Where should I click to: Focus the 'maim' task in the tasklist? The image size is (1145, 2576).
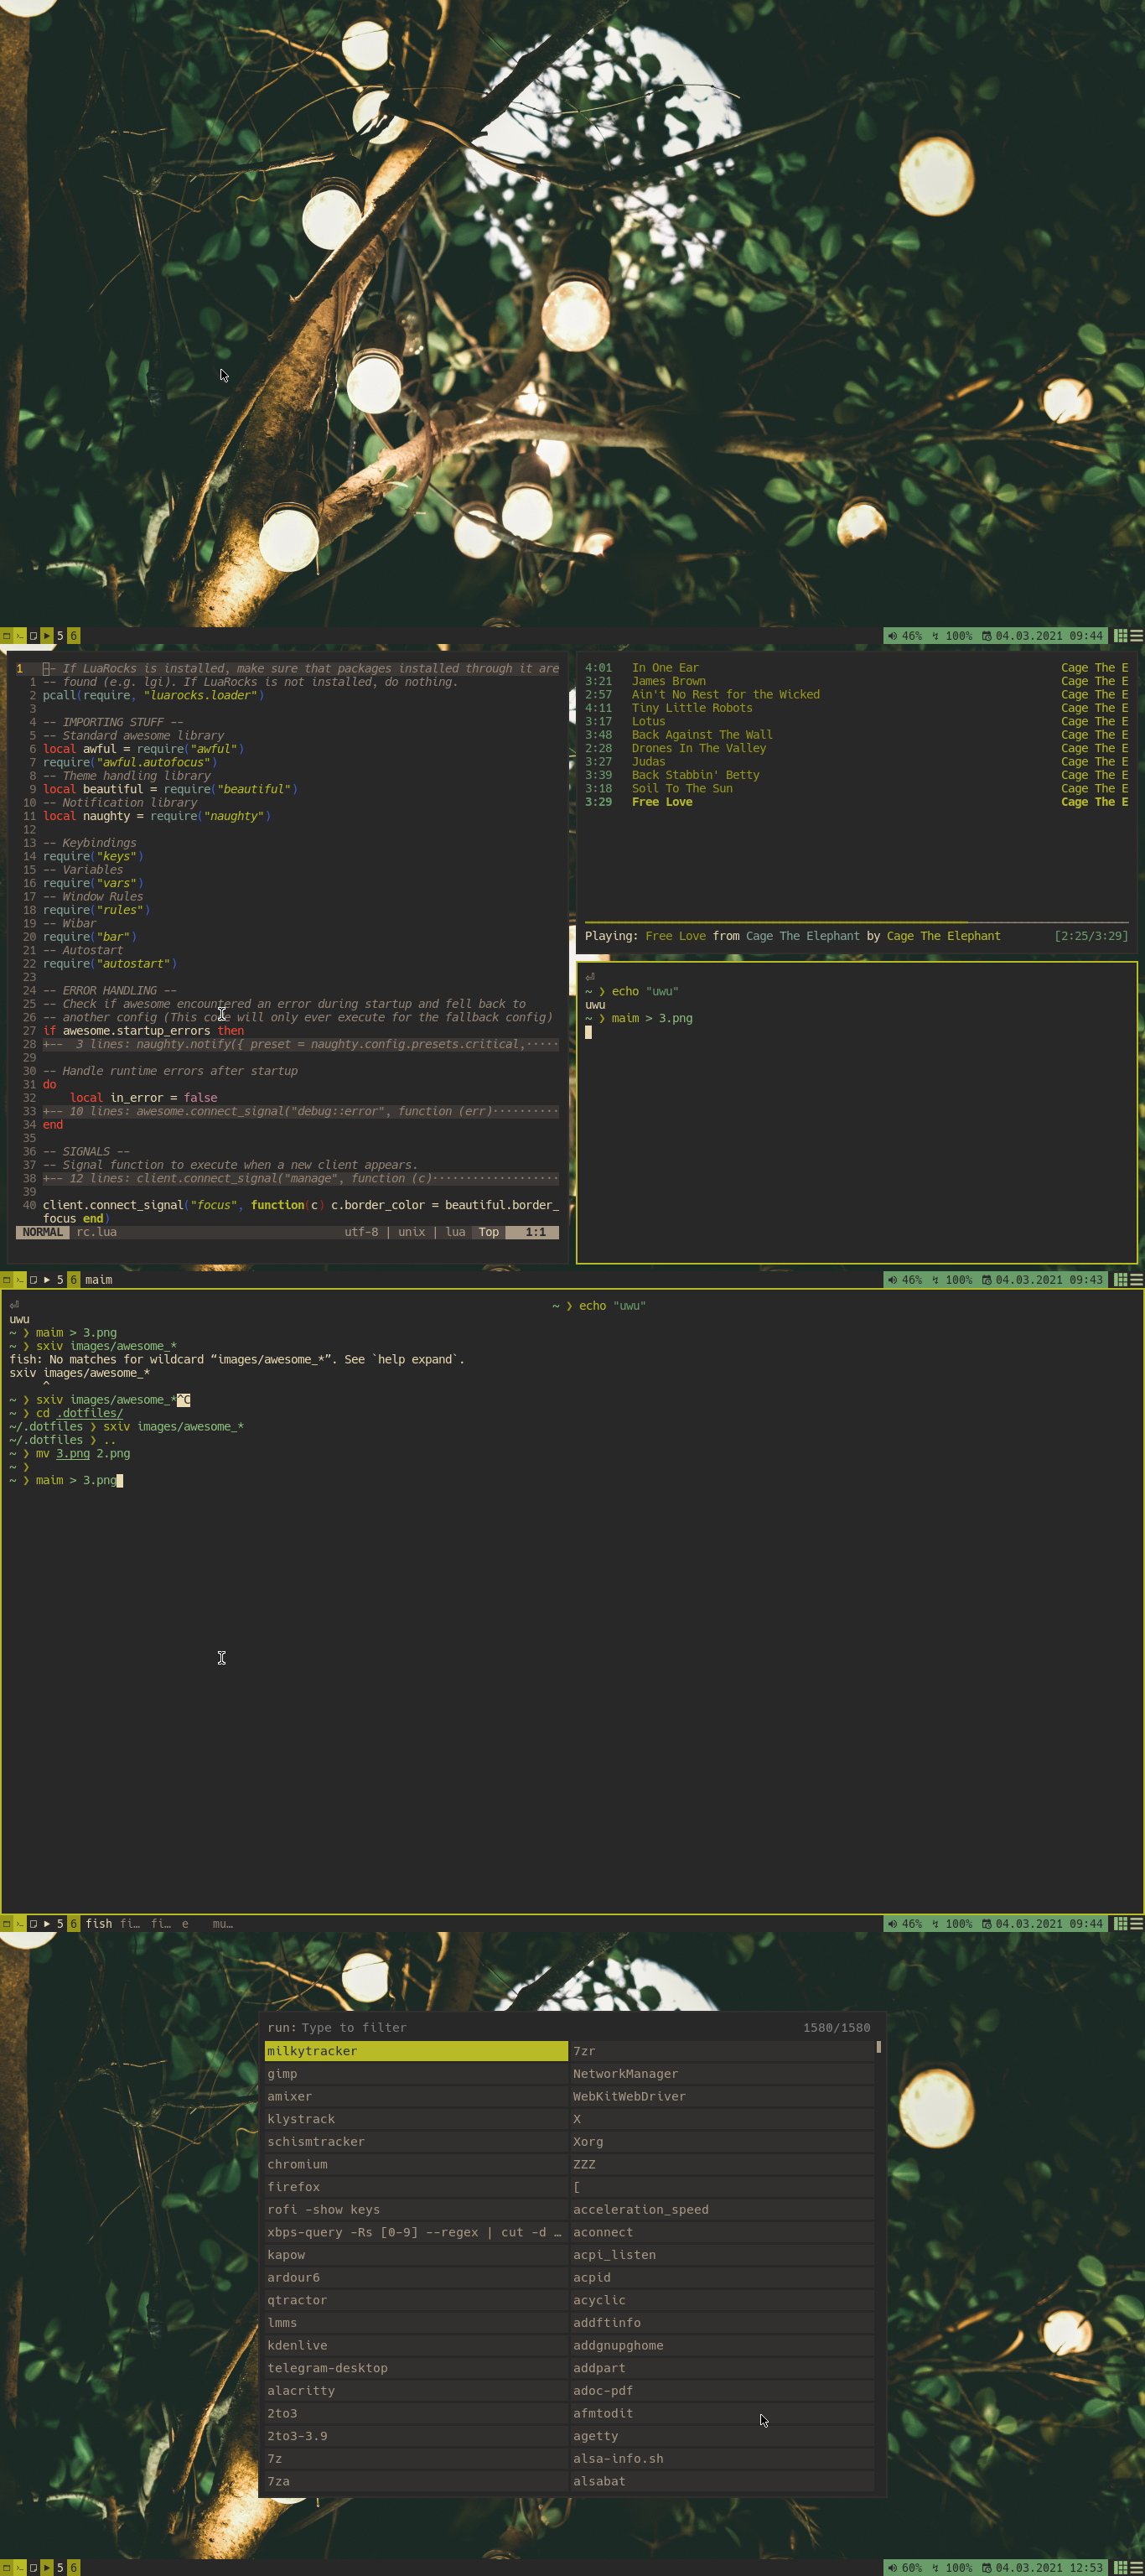tap(99, 1280)
